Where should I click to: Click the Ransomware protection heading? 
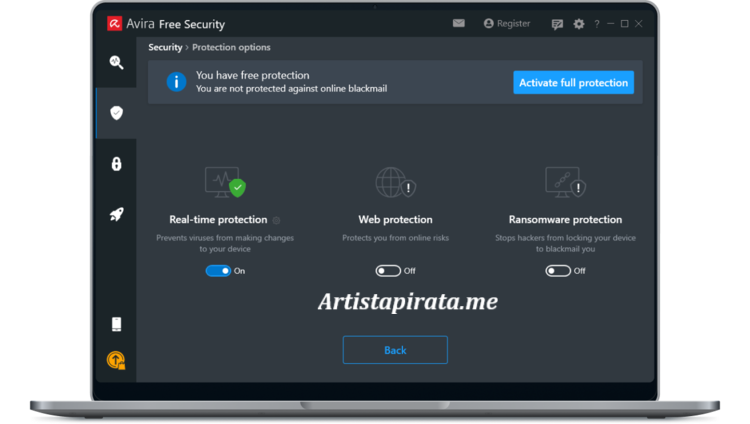(x=565, y=220)
